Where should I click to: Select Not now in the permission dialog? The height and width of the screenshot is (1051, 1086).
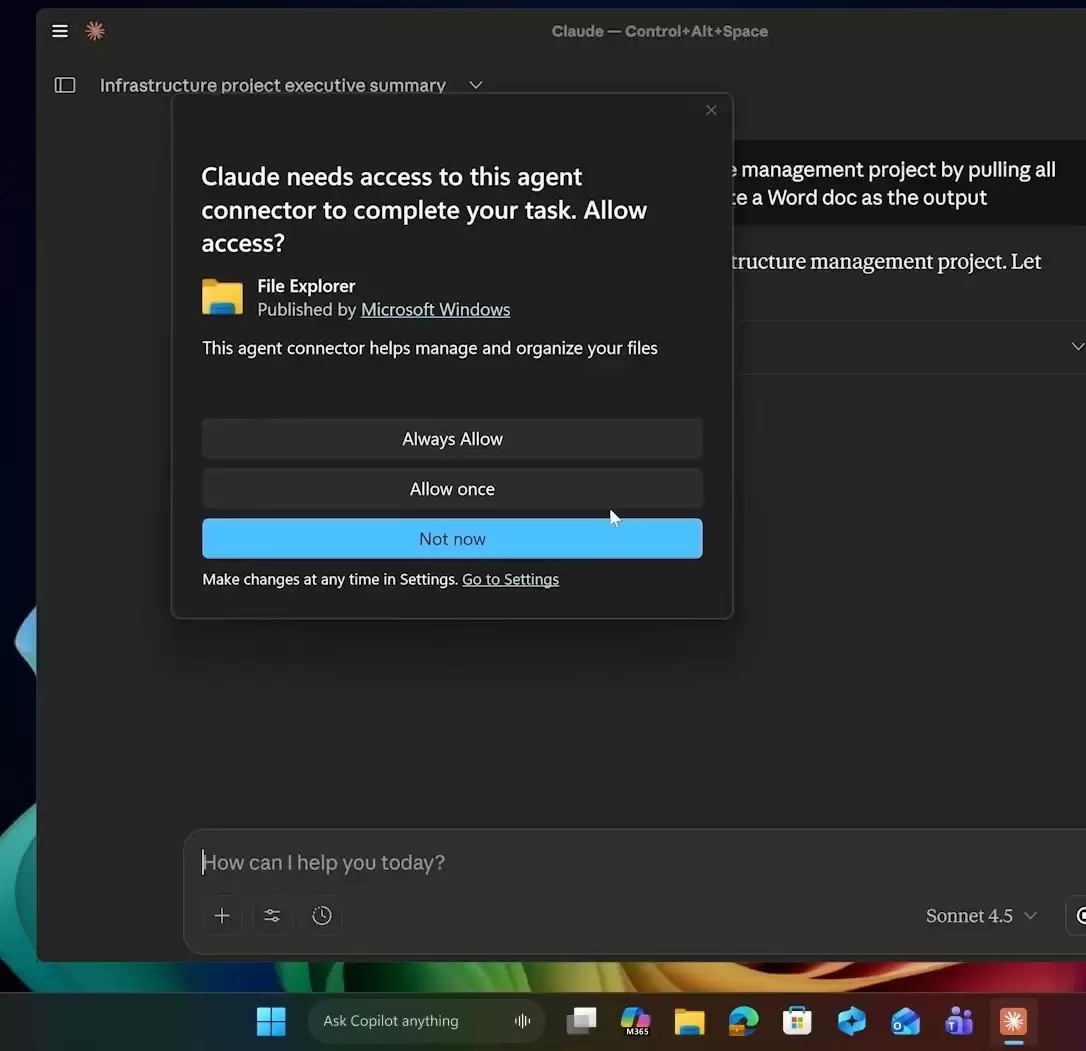[x=452, y=538]
